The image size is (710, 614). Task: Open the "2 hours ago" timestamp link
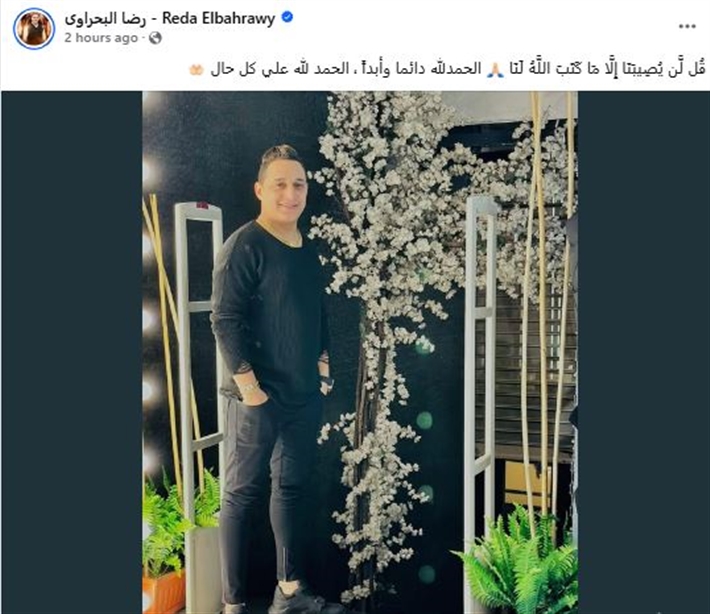pos(101,38)
